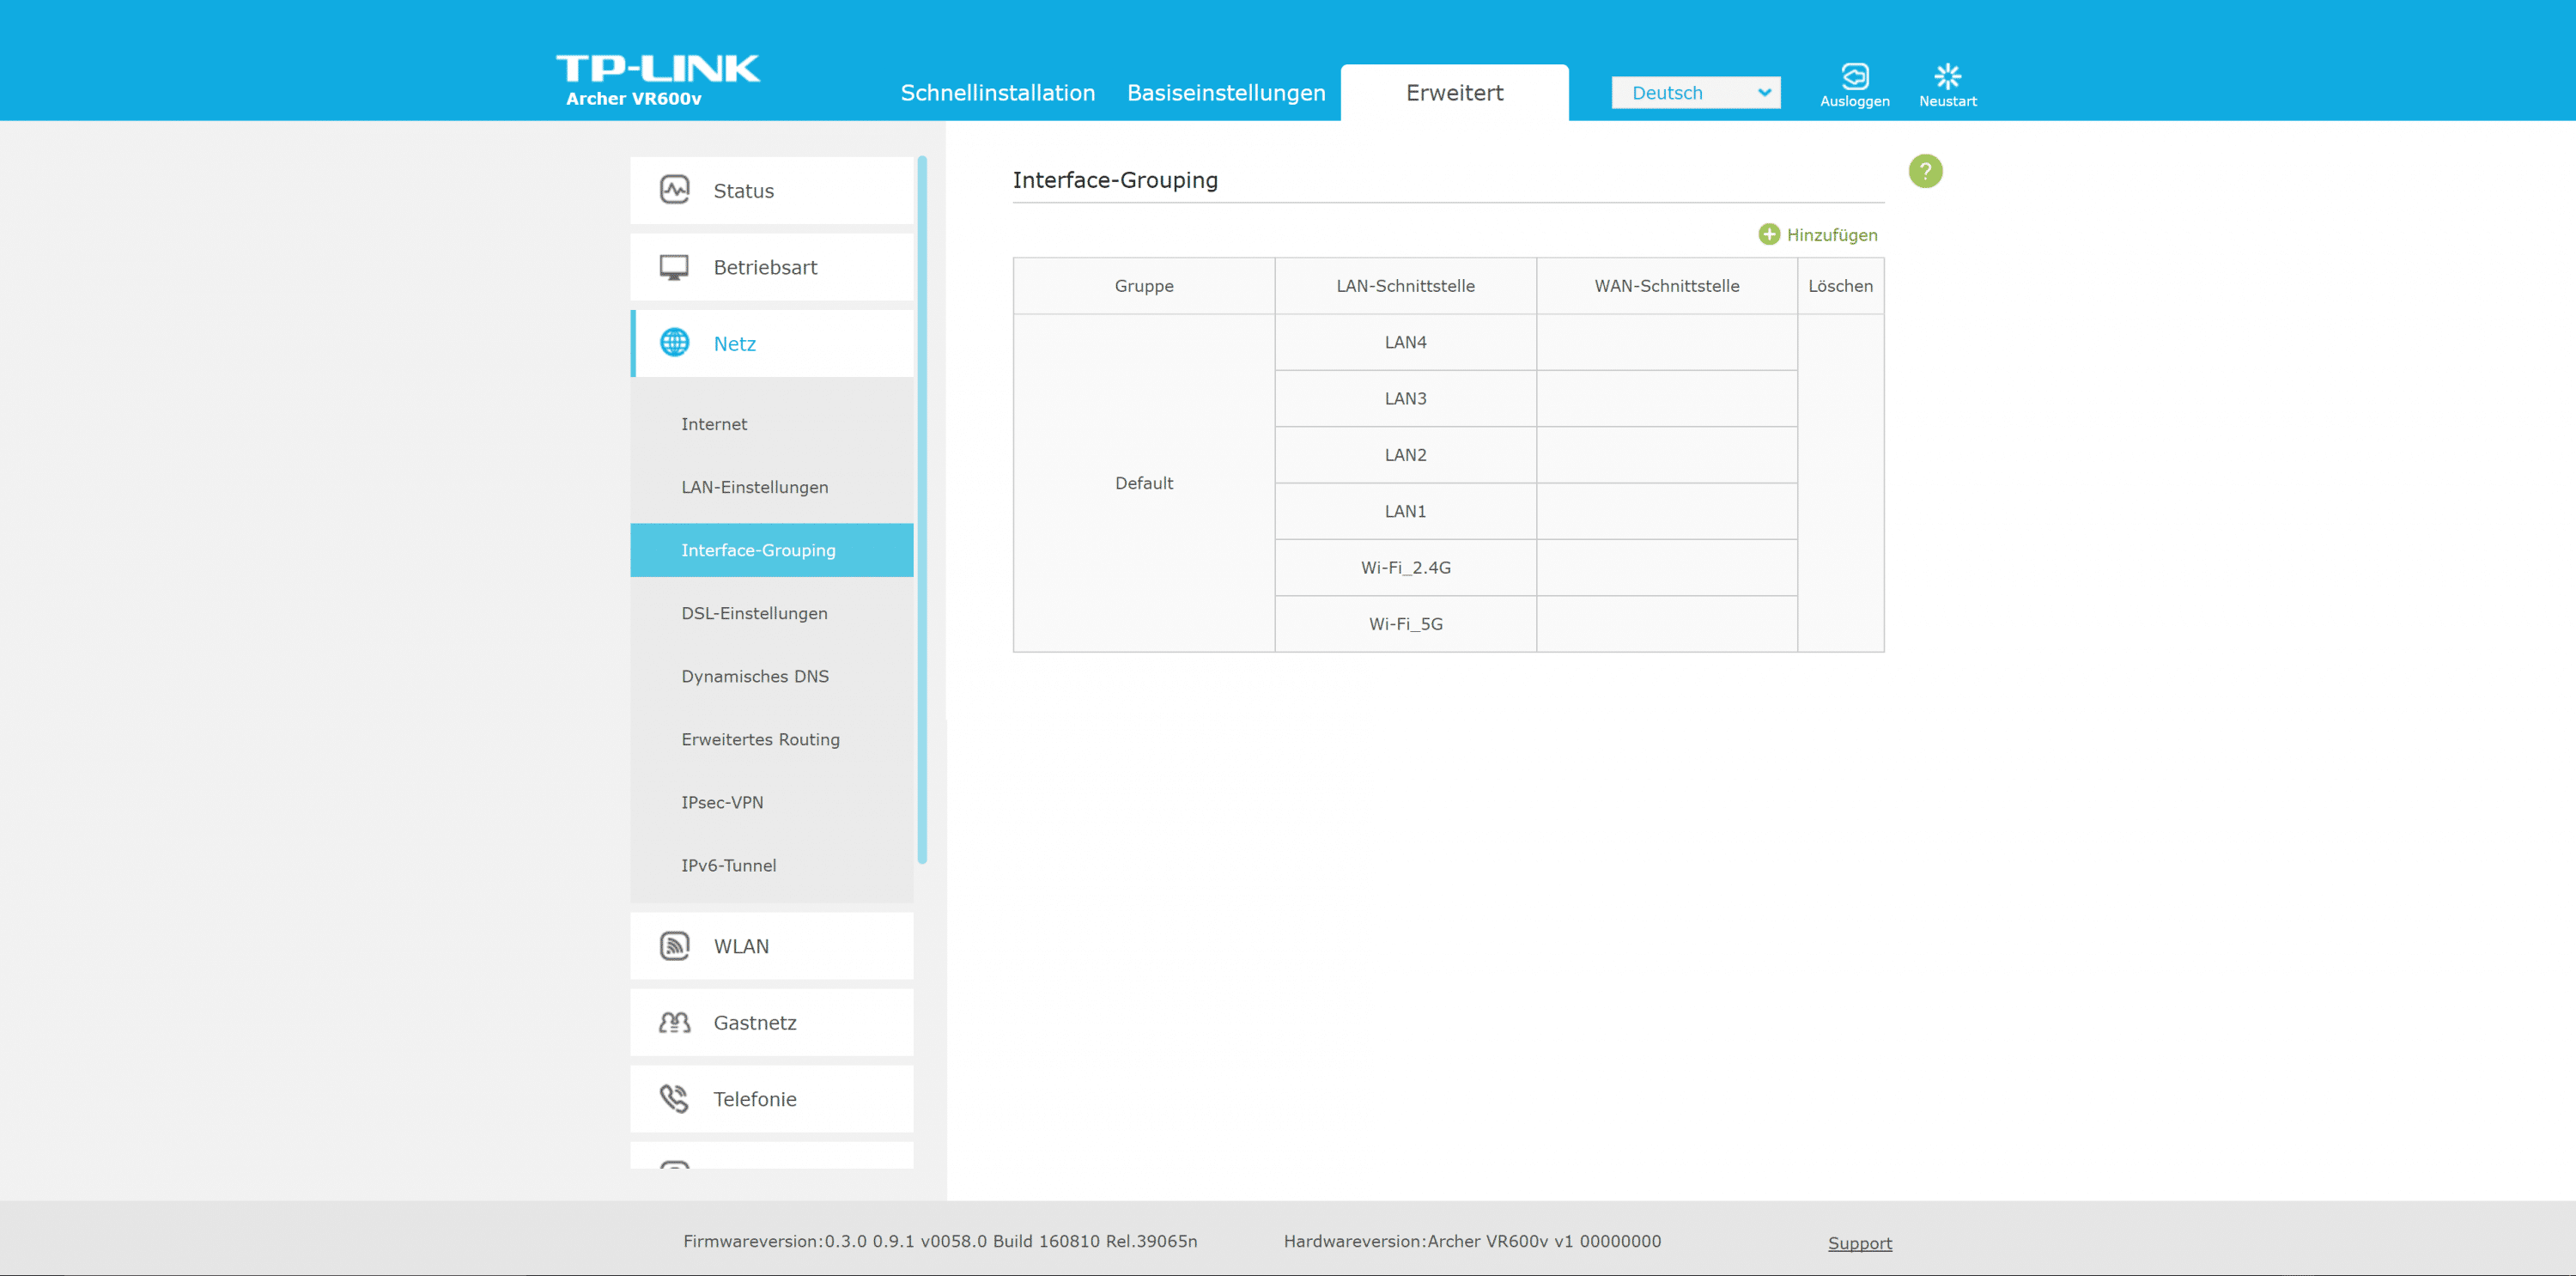Click the Ausloggen logout icon
The image size is (2576, 1276).
(1854, 77)
